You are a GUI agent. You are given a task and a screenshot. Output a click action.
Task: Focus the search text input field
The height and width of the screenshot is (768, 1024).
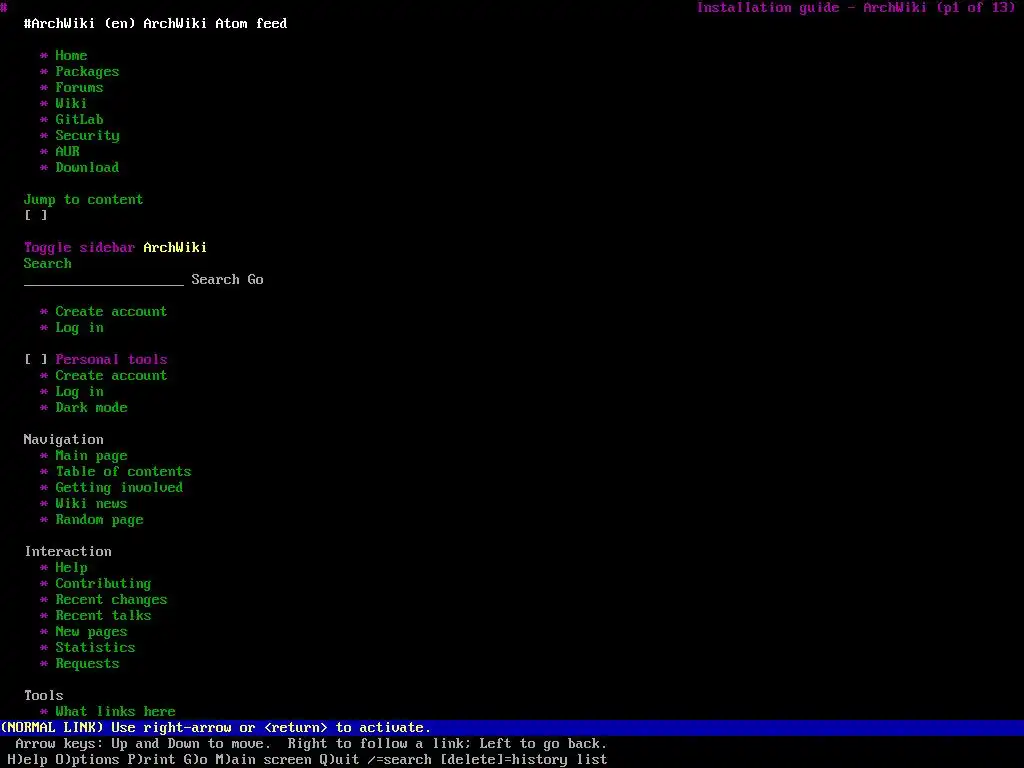pyautogui.click(x=104, y=280)
